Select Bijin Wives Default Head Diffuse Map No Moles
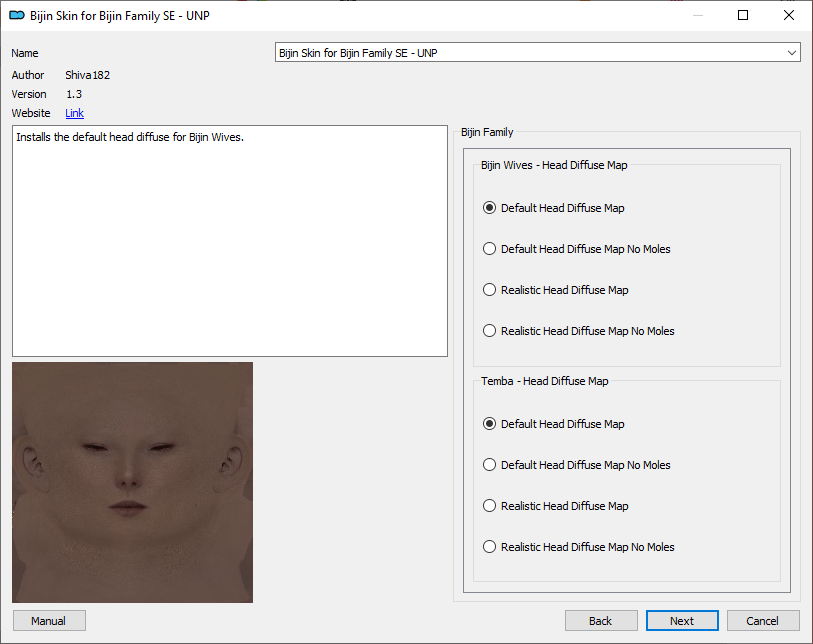Screen dimensions: 813x644 [576, 249]
